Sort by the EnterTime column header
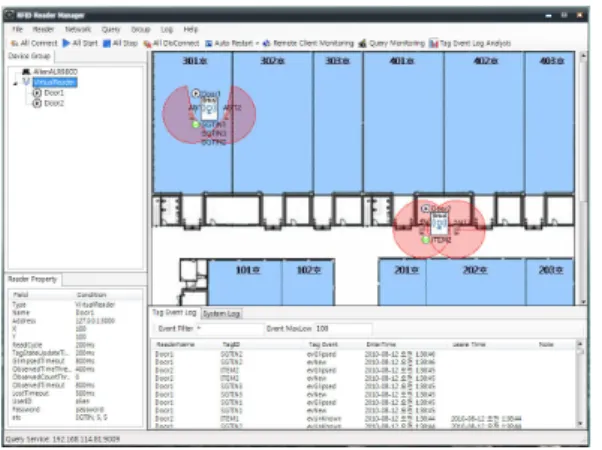This screenshot has width=602, height=450. coord(380,344)
